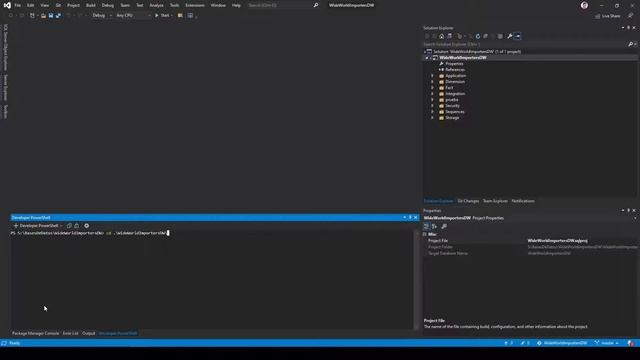Viewport: 640px width, 360px height.
Task: Select the References node in Solution Explorer
Action: [x=455, y=70]
